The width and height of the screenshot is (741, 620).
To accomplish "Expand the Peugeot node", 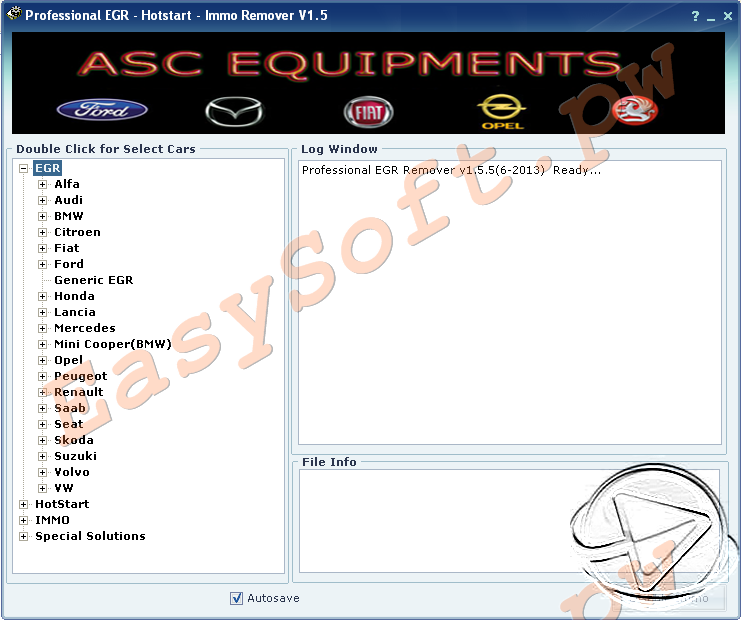I will [43, 377].
